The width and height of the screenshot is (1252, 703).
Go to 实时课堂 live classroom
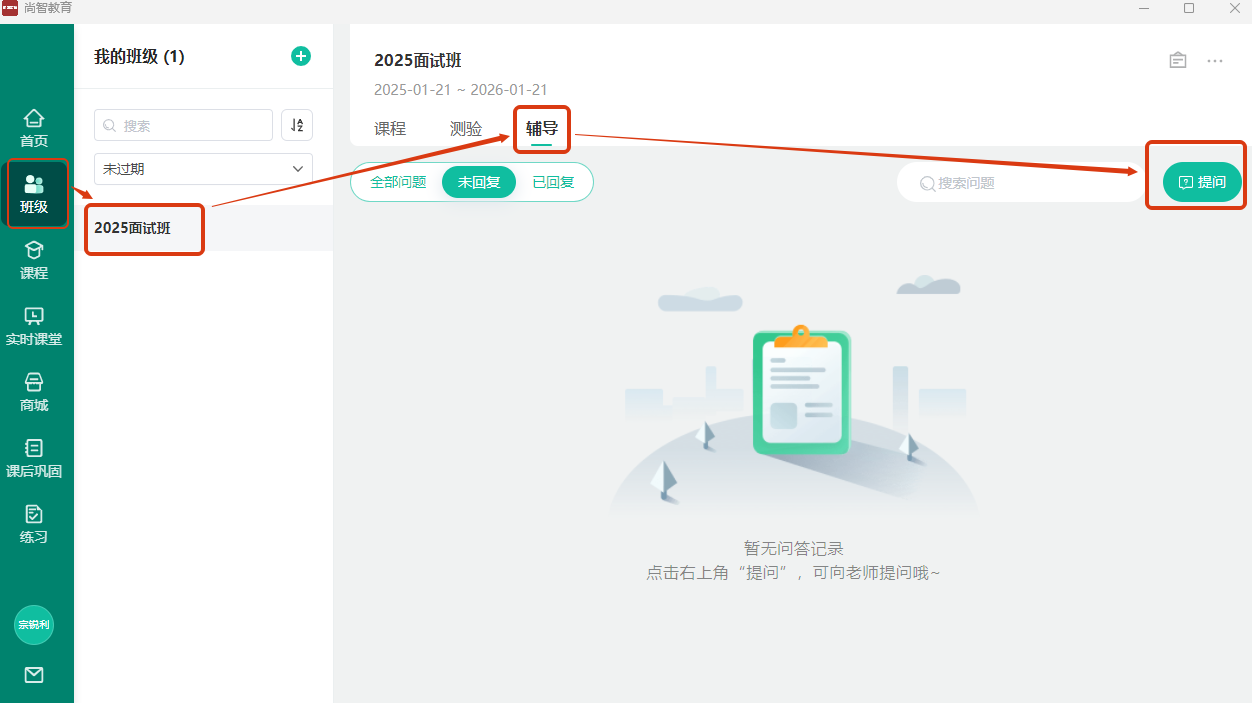coord(34,326)
